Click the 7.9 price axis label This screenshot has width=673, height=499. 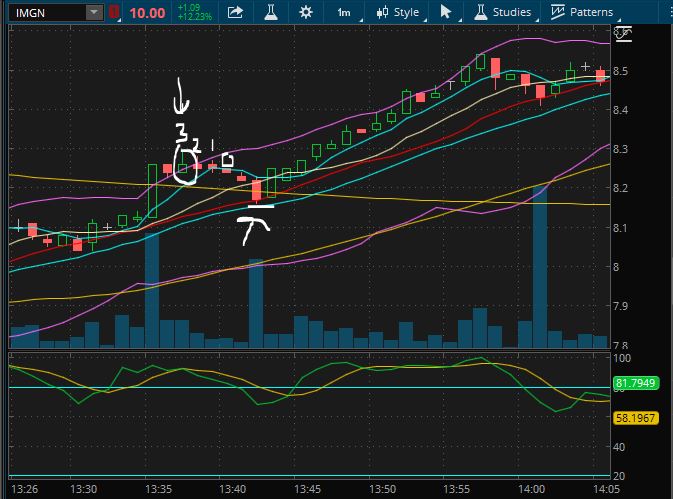[620, 306]
